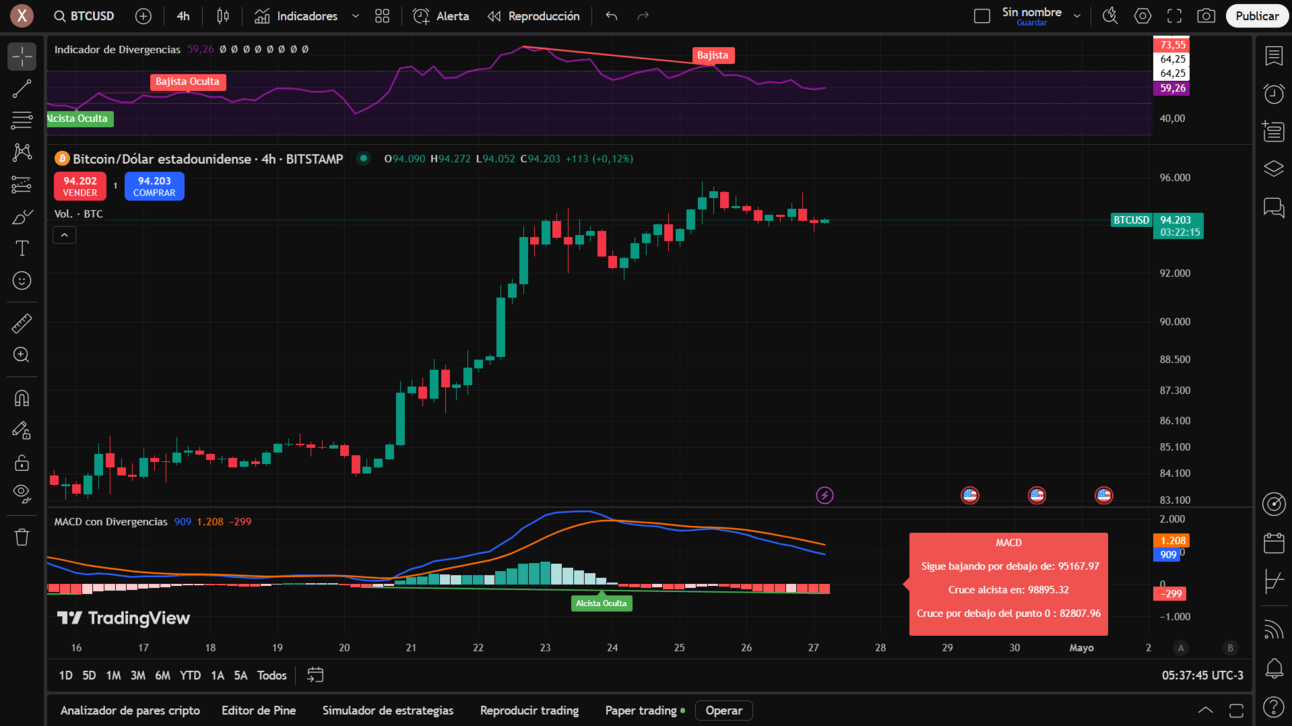Select the Todos time range
Viewport: 1292px width, 726px height.
coord(272,676)
